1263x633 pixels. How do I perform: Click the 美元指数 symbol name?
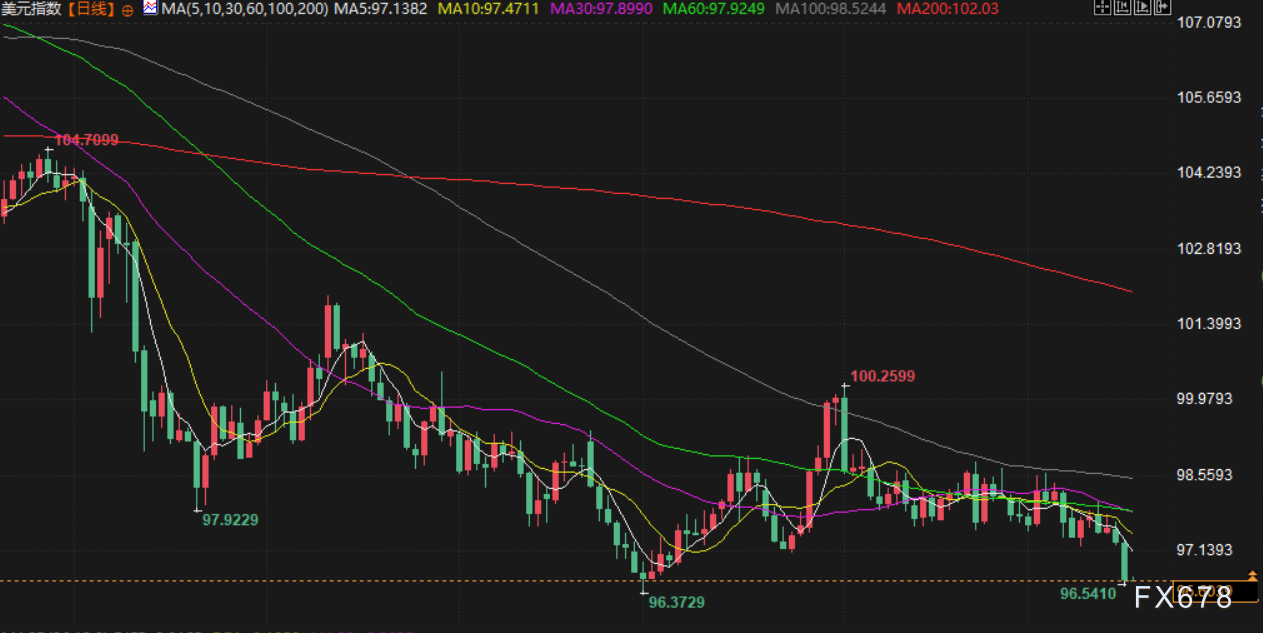point(32,9)
